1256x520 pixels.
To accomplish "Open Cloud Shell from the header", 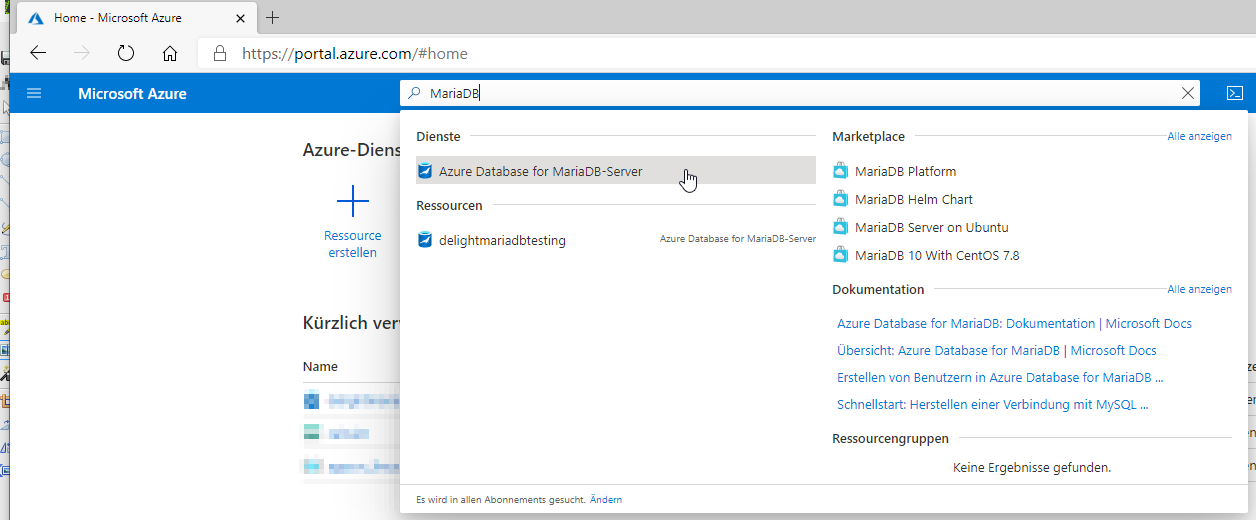I will click(1235, 93).
